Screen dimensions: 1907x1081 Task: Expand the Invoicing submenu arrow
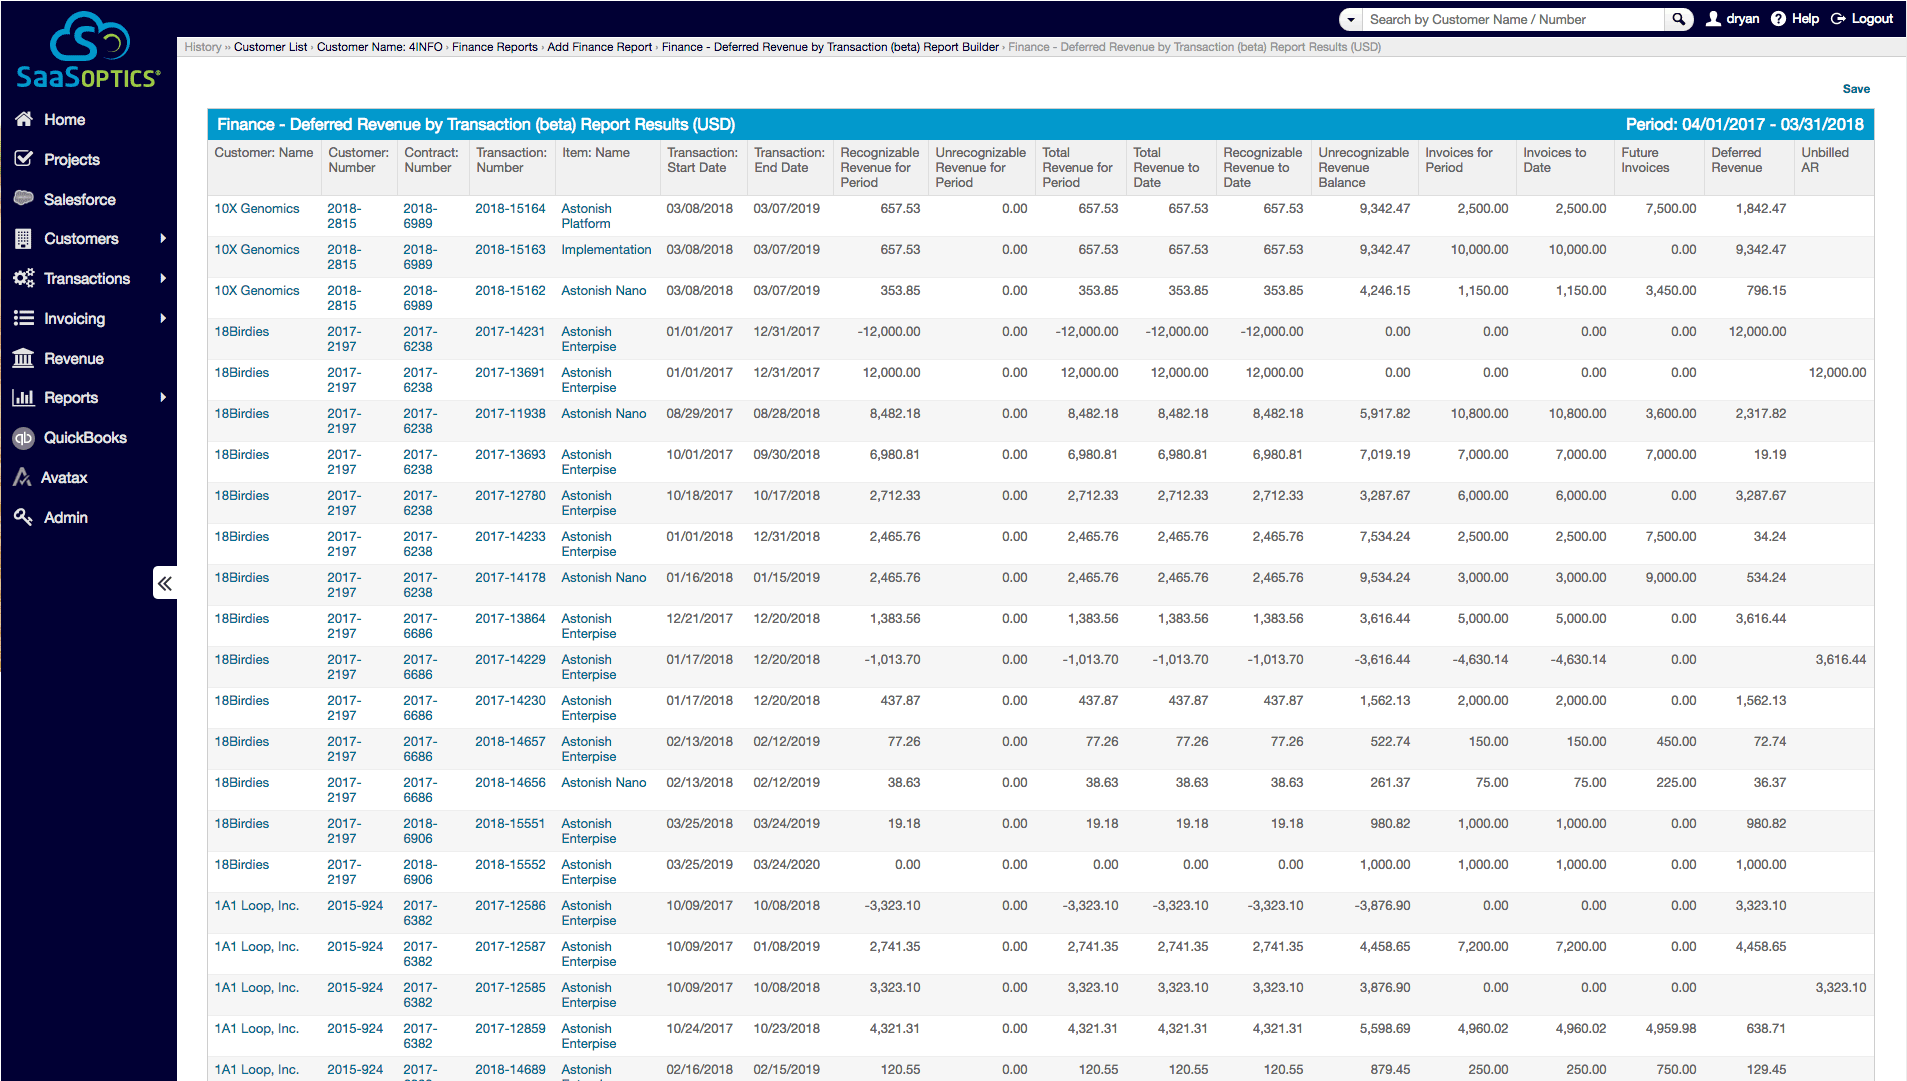(x=162, y=318)
